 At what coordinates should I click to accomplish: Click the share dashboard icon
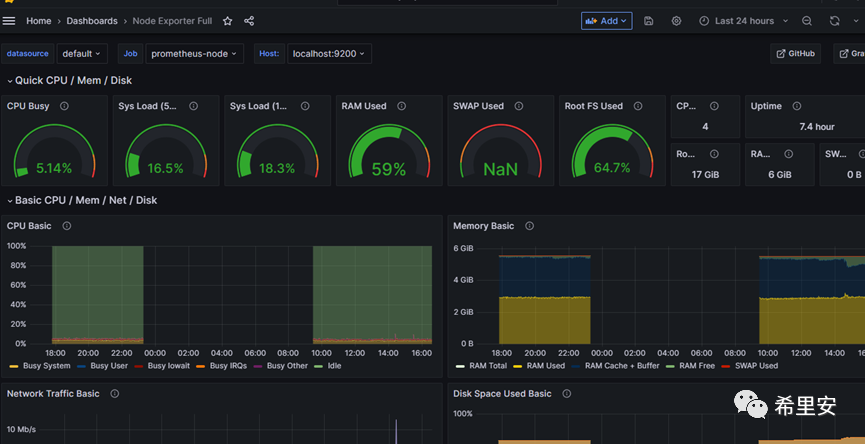tap(249, 21)
